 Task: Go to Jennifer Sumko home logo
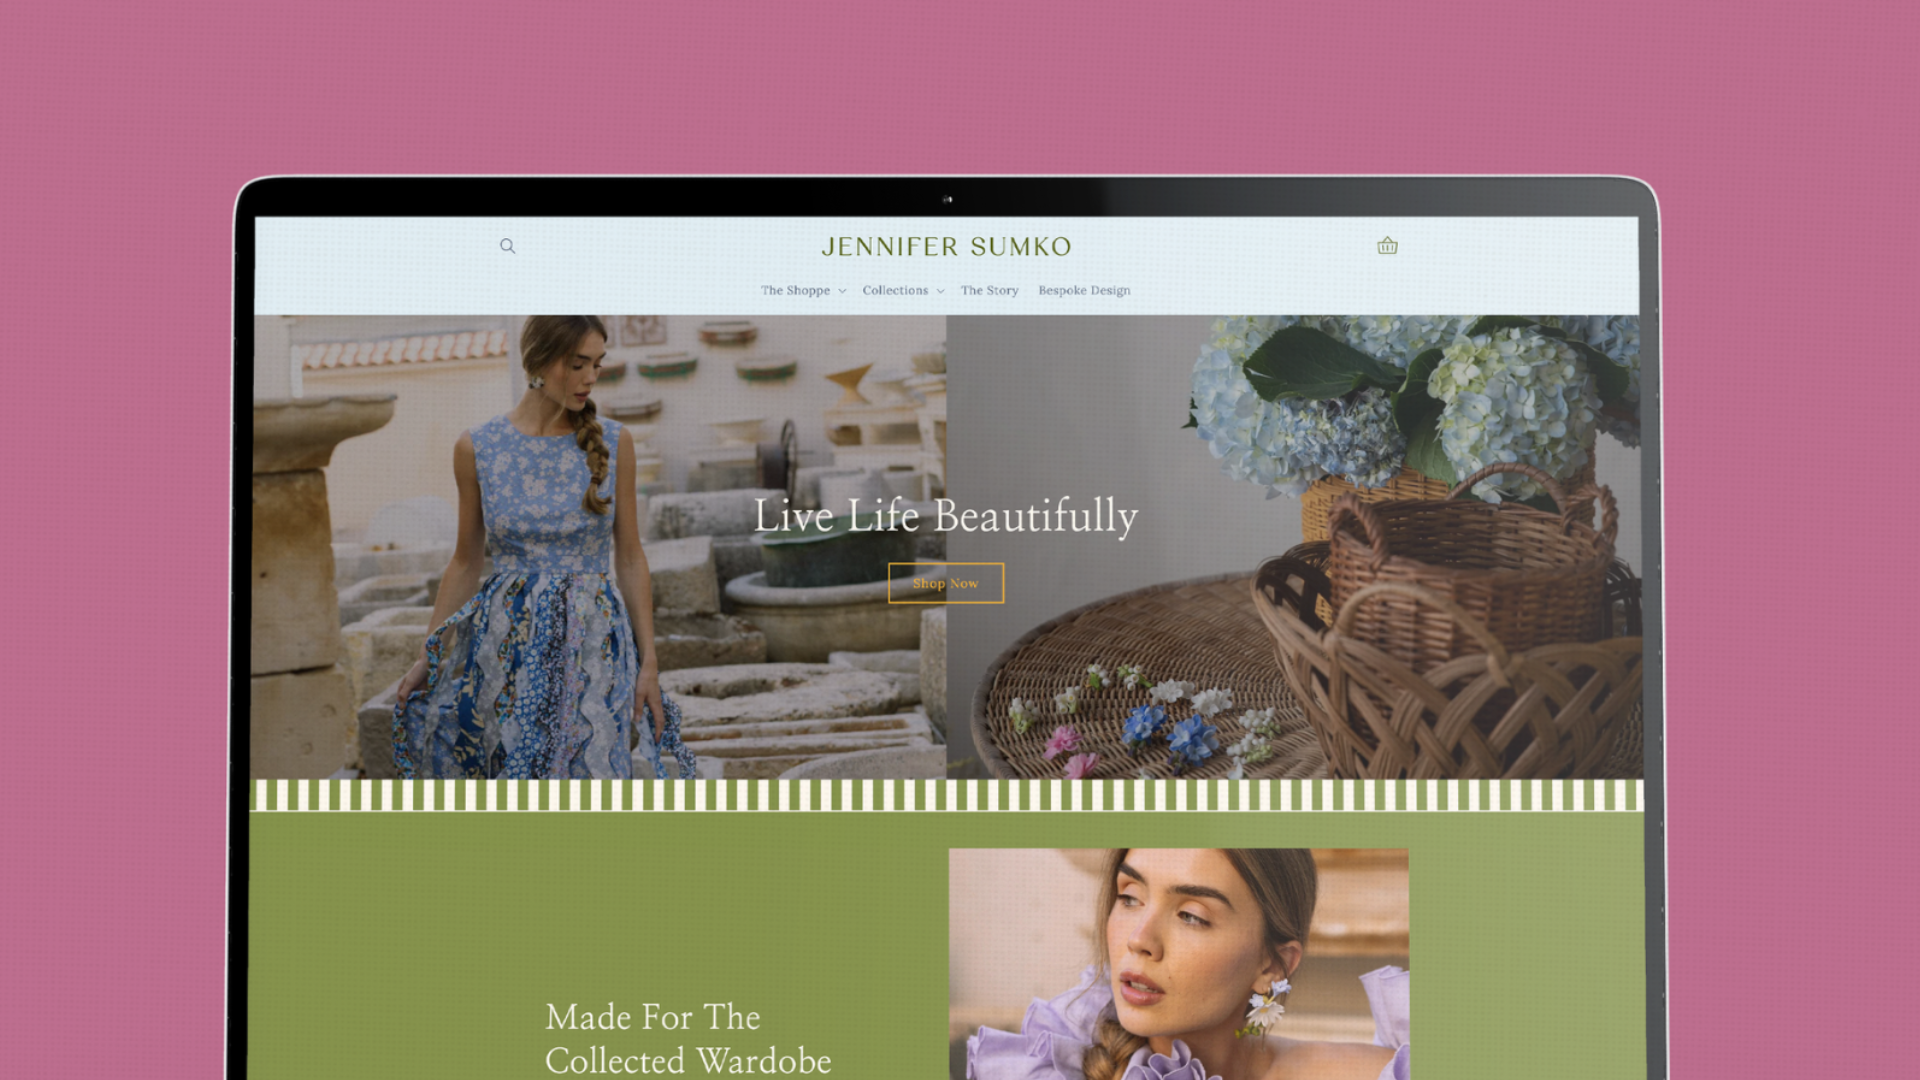point(946,247)
